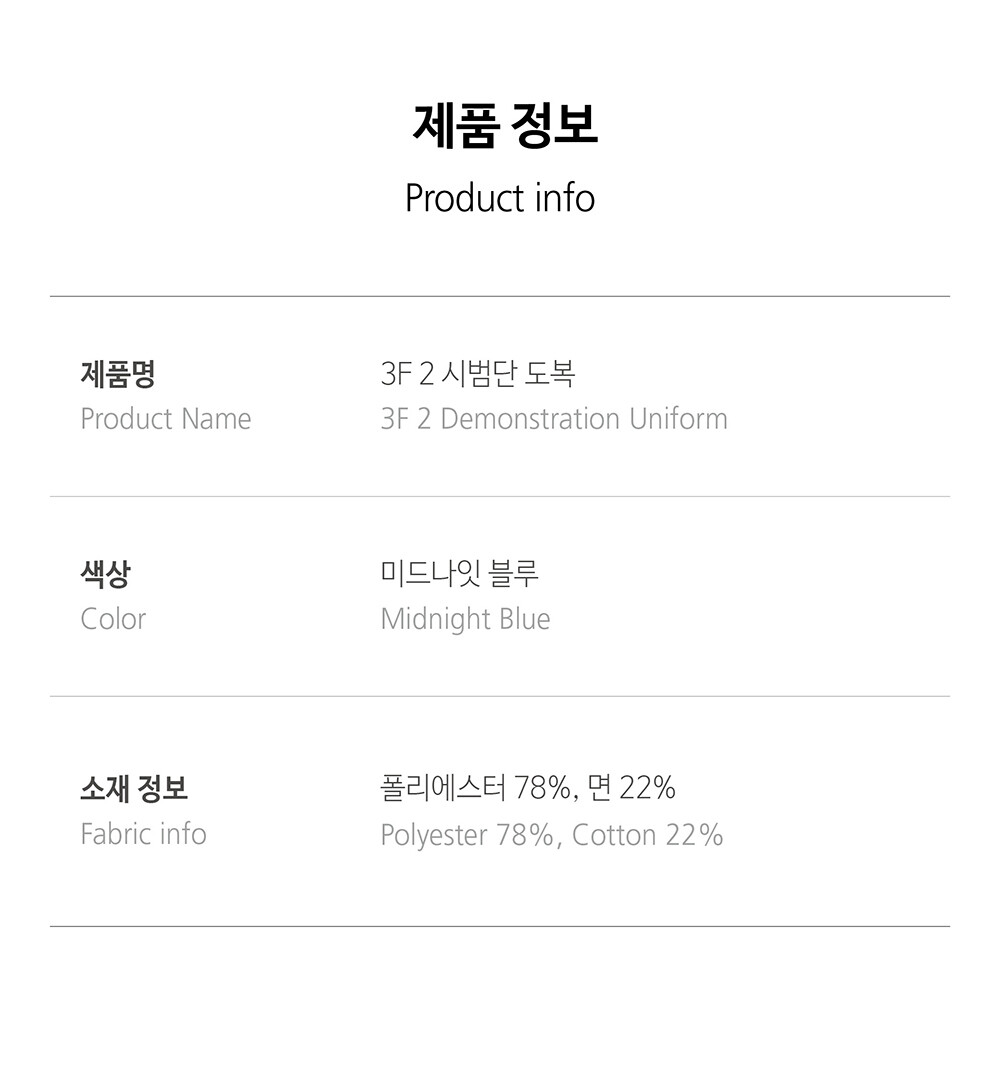Click the divider between Color and Fabric info
1000x1092 pixels.
coord(500,696)
